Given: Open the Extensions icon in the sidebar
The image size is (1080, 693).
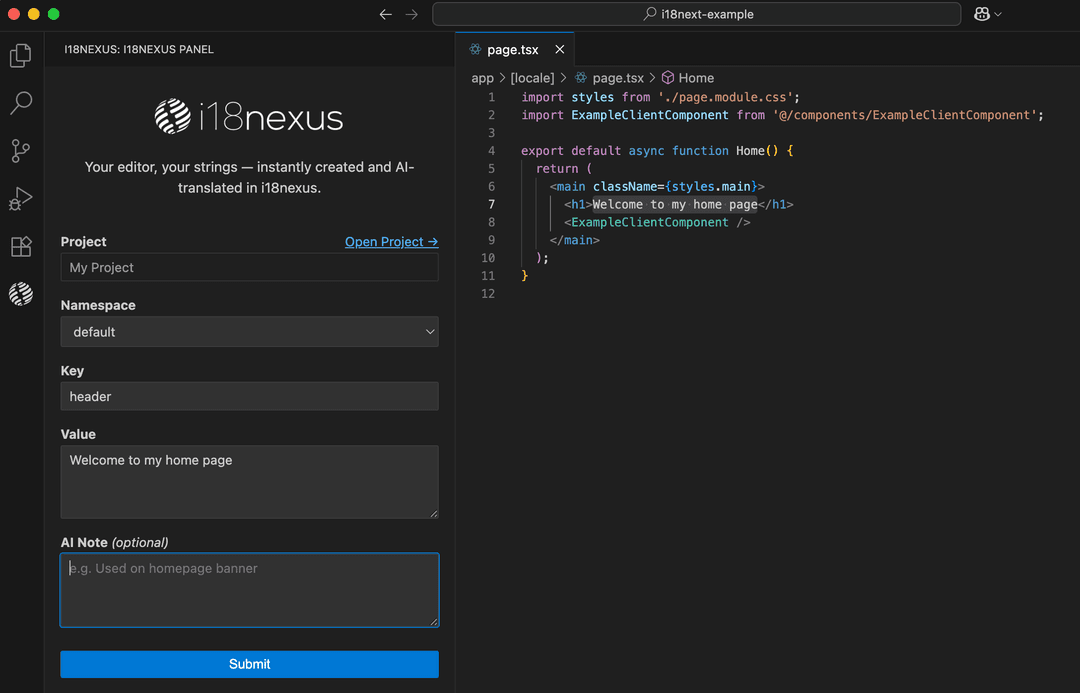Looking at the screenshot, I should coord(21,247).
